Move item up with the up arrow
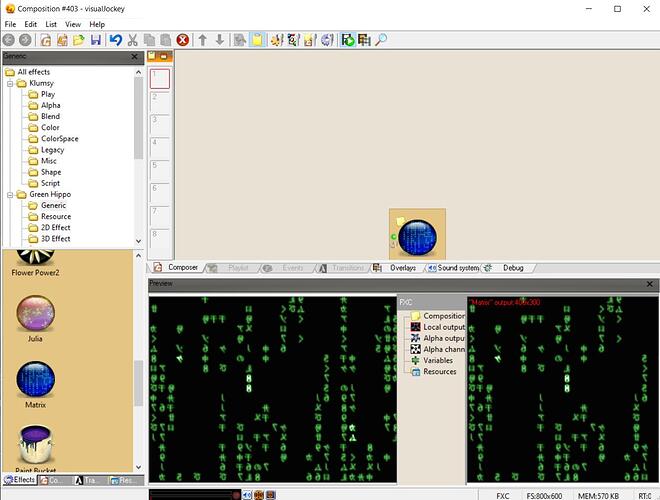Viewport: 660px width, 500px height. pos(202,40)
